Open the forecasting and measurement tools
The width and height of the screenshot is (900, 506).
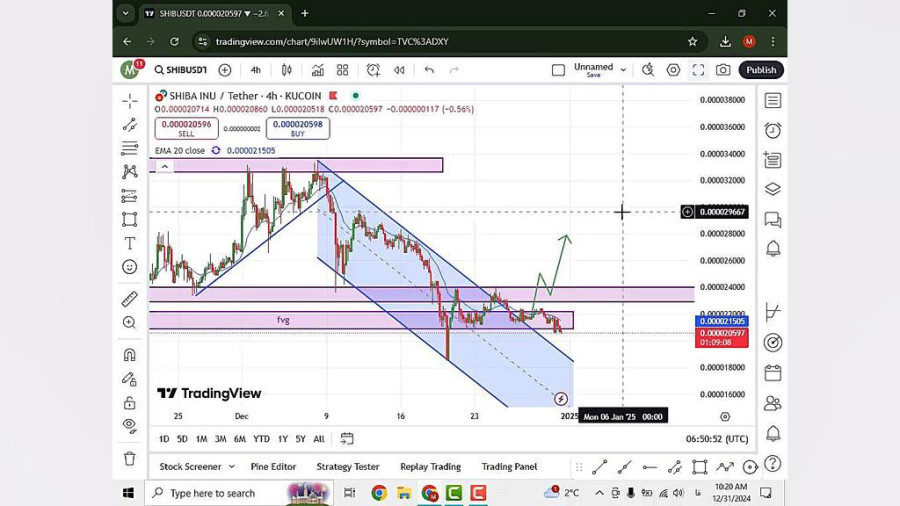(x=130, y=196)
